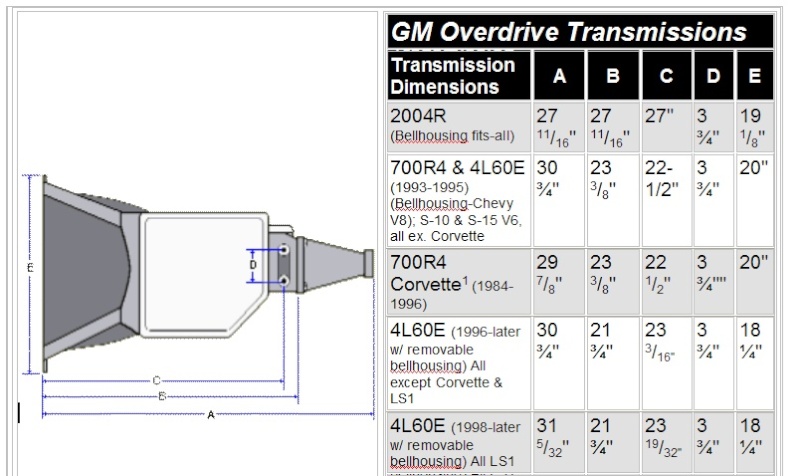This screenshot has width=800, height=476.
Task: Click dimension label C in the diagram
Action: coord(156,381)
